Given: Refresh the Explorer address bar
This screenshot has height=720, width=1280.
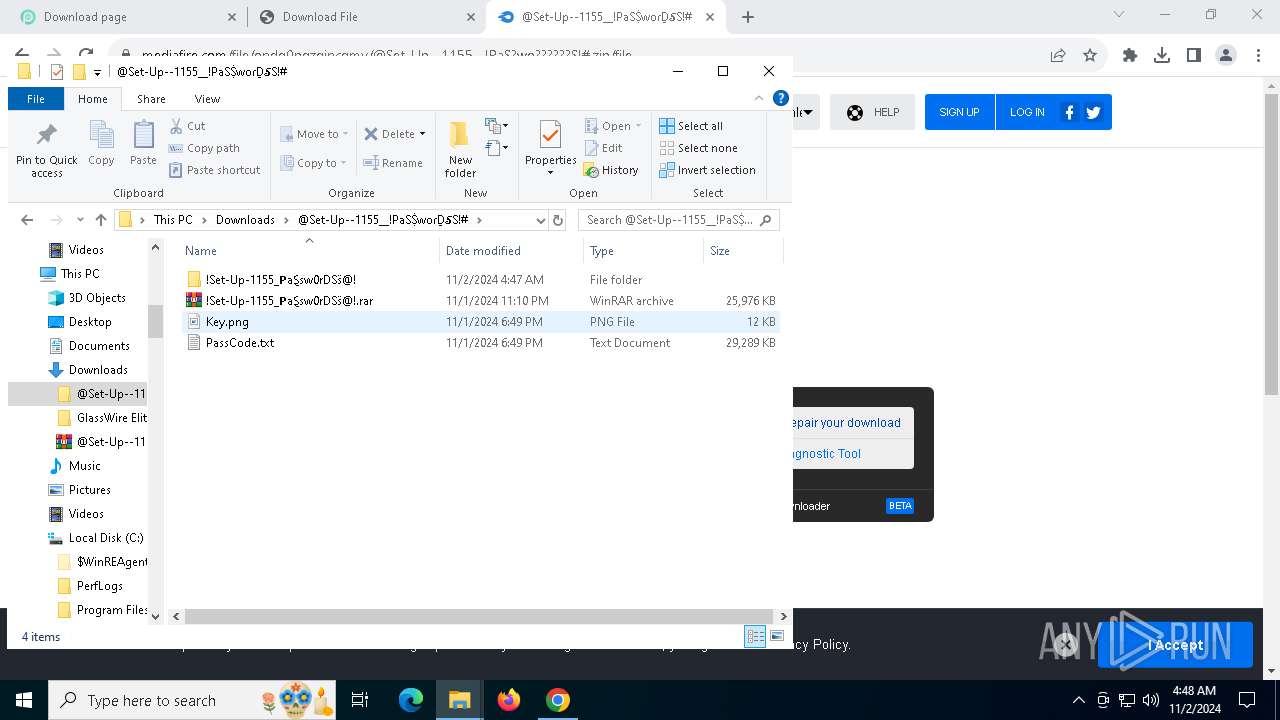Looking at the screenshot, I should tap(558, 220).
